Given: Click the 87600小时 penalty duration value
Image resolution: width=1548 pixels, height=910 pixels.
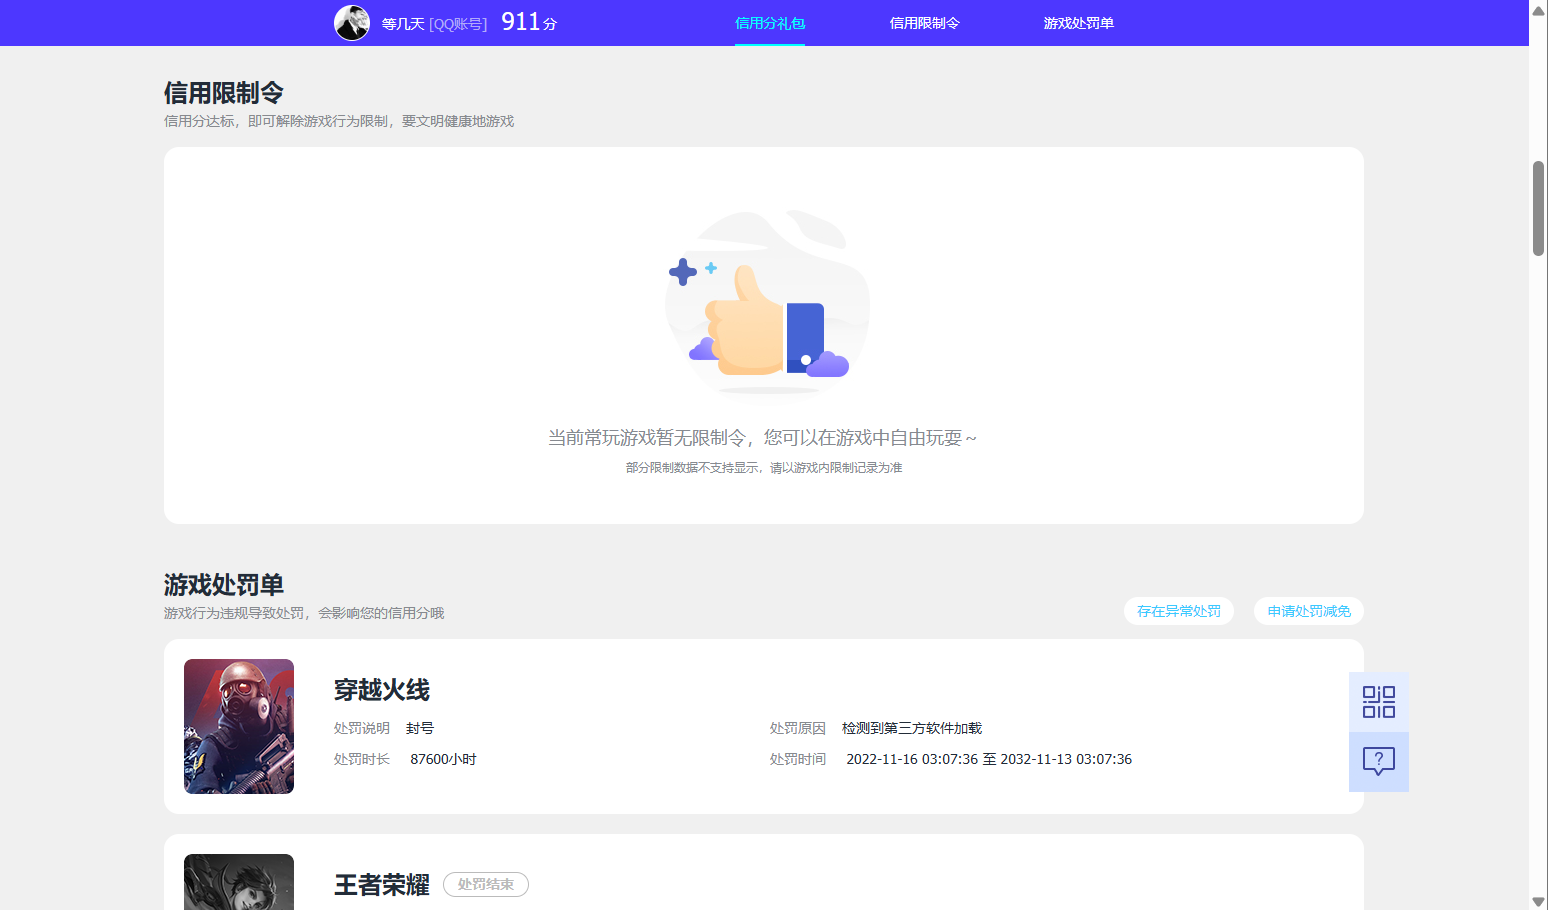Looking at the screenshot, I should click(x=443, y=759).
